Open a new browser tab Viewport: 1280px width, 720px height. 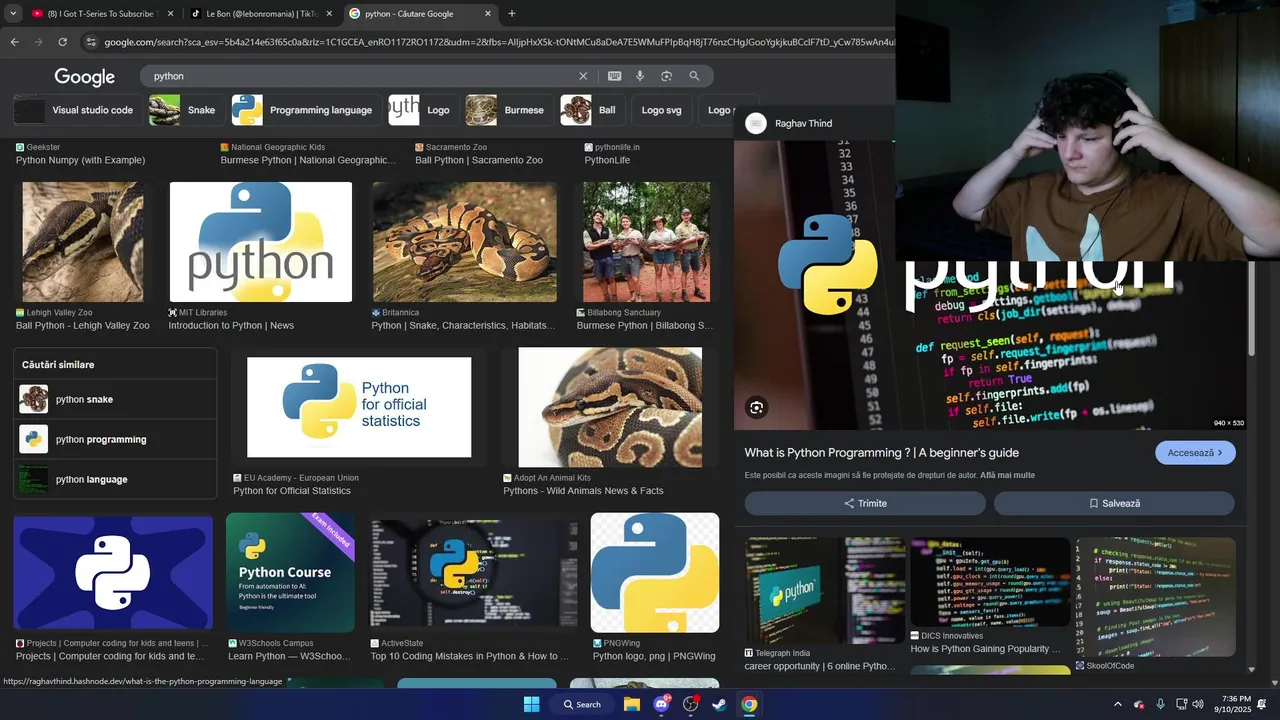click(512, 14)
